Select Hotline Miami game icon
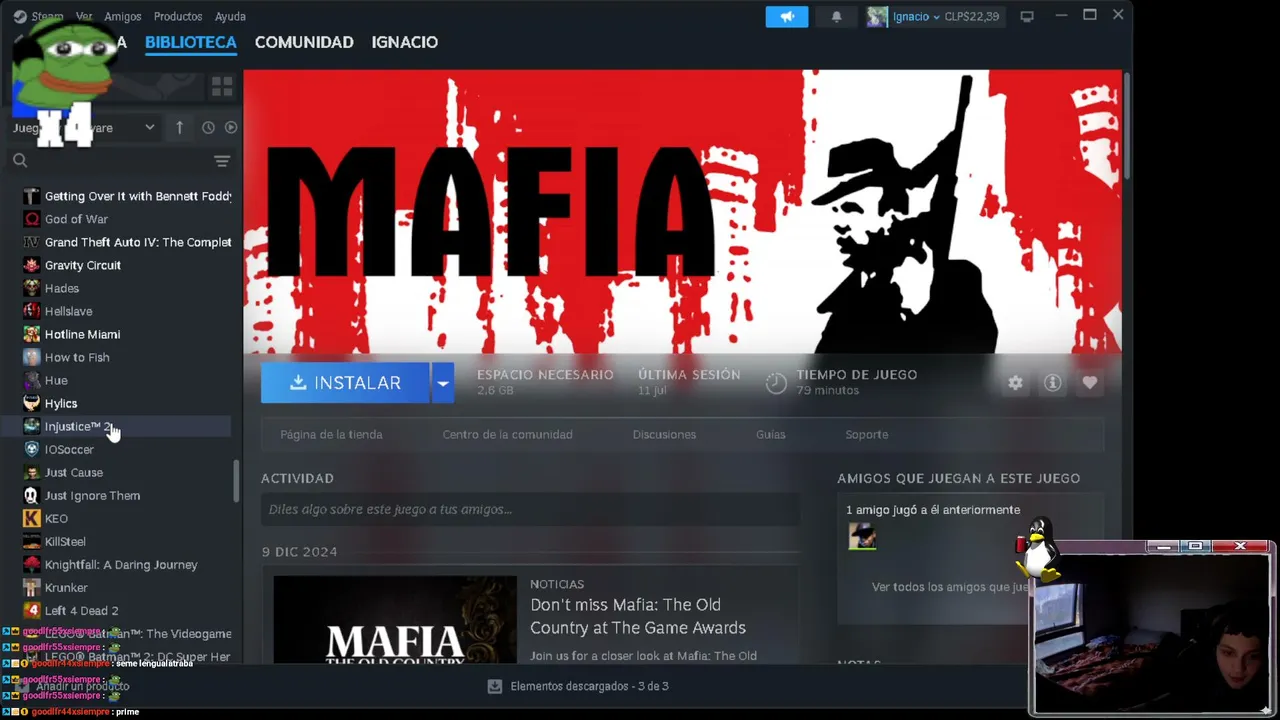This screenshot has height=720, width=1280. pos(32,334)
